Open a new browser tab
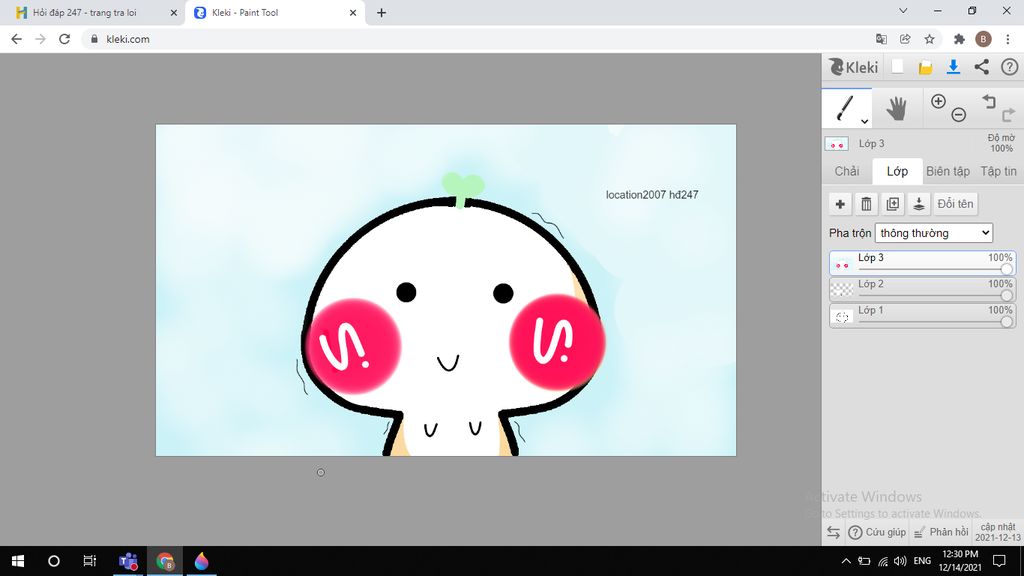 click(381, 12)
